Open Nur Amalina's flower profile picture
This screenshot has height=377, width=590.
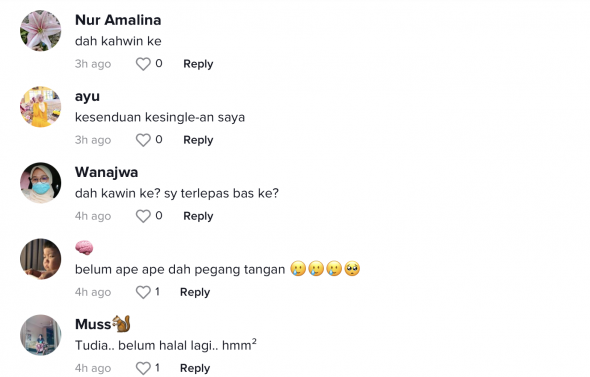click(x=41, y=30)
